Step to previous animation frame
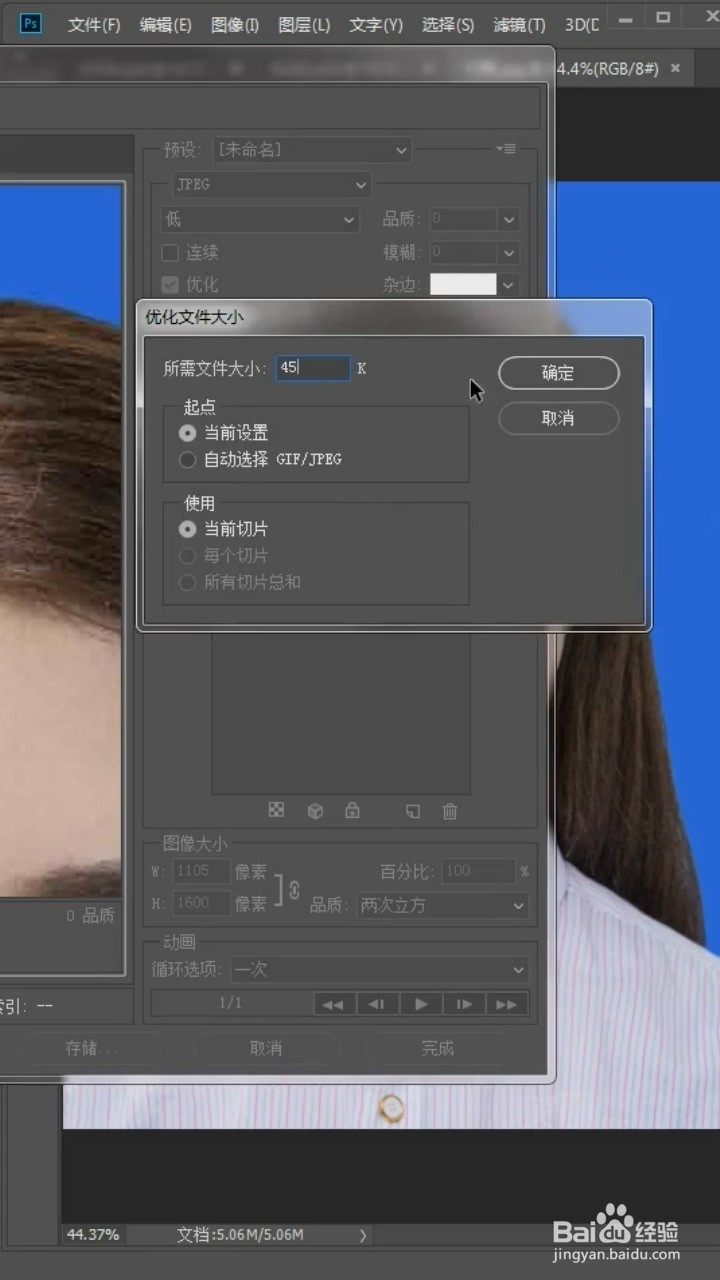The width and height of the screenshot is (720, 1280). click(377, 1004)
